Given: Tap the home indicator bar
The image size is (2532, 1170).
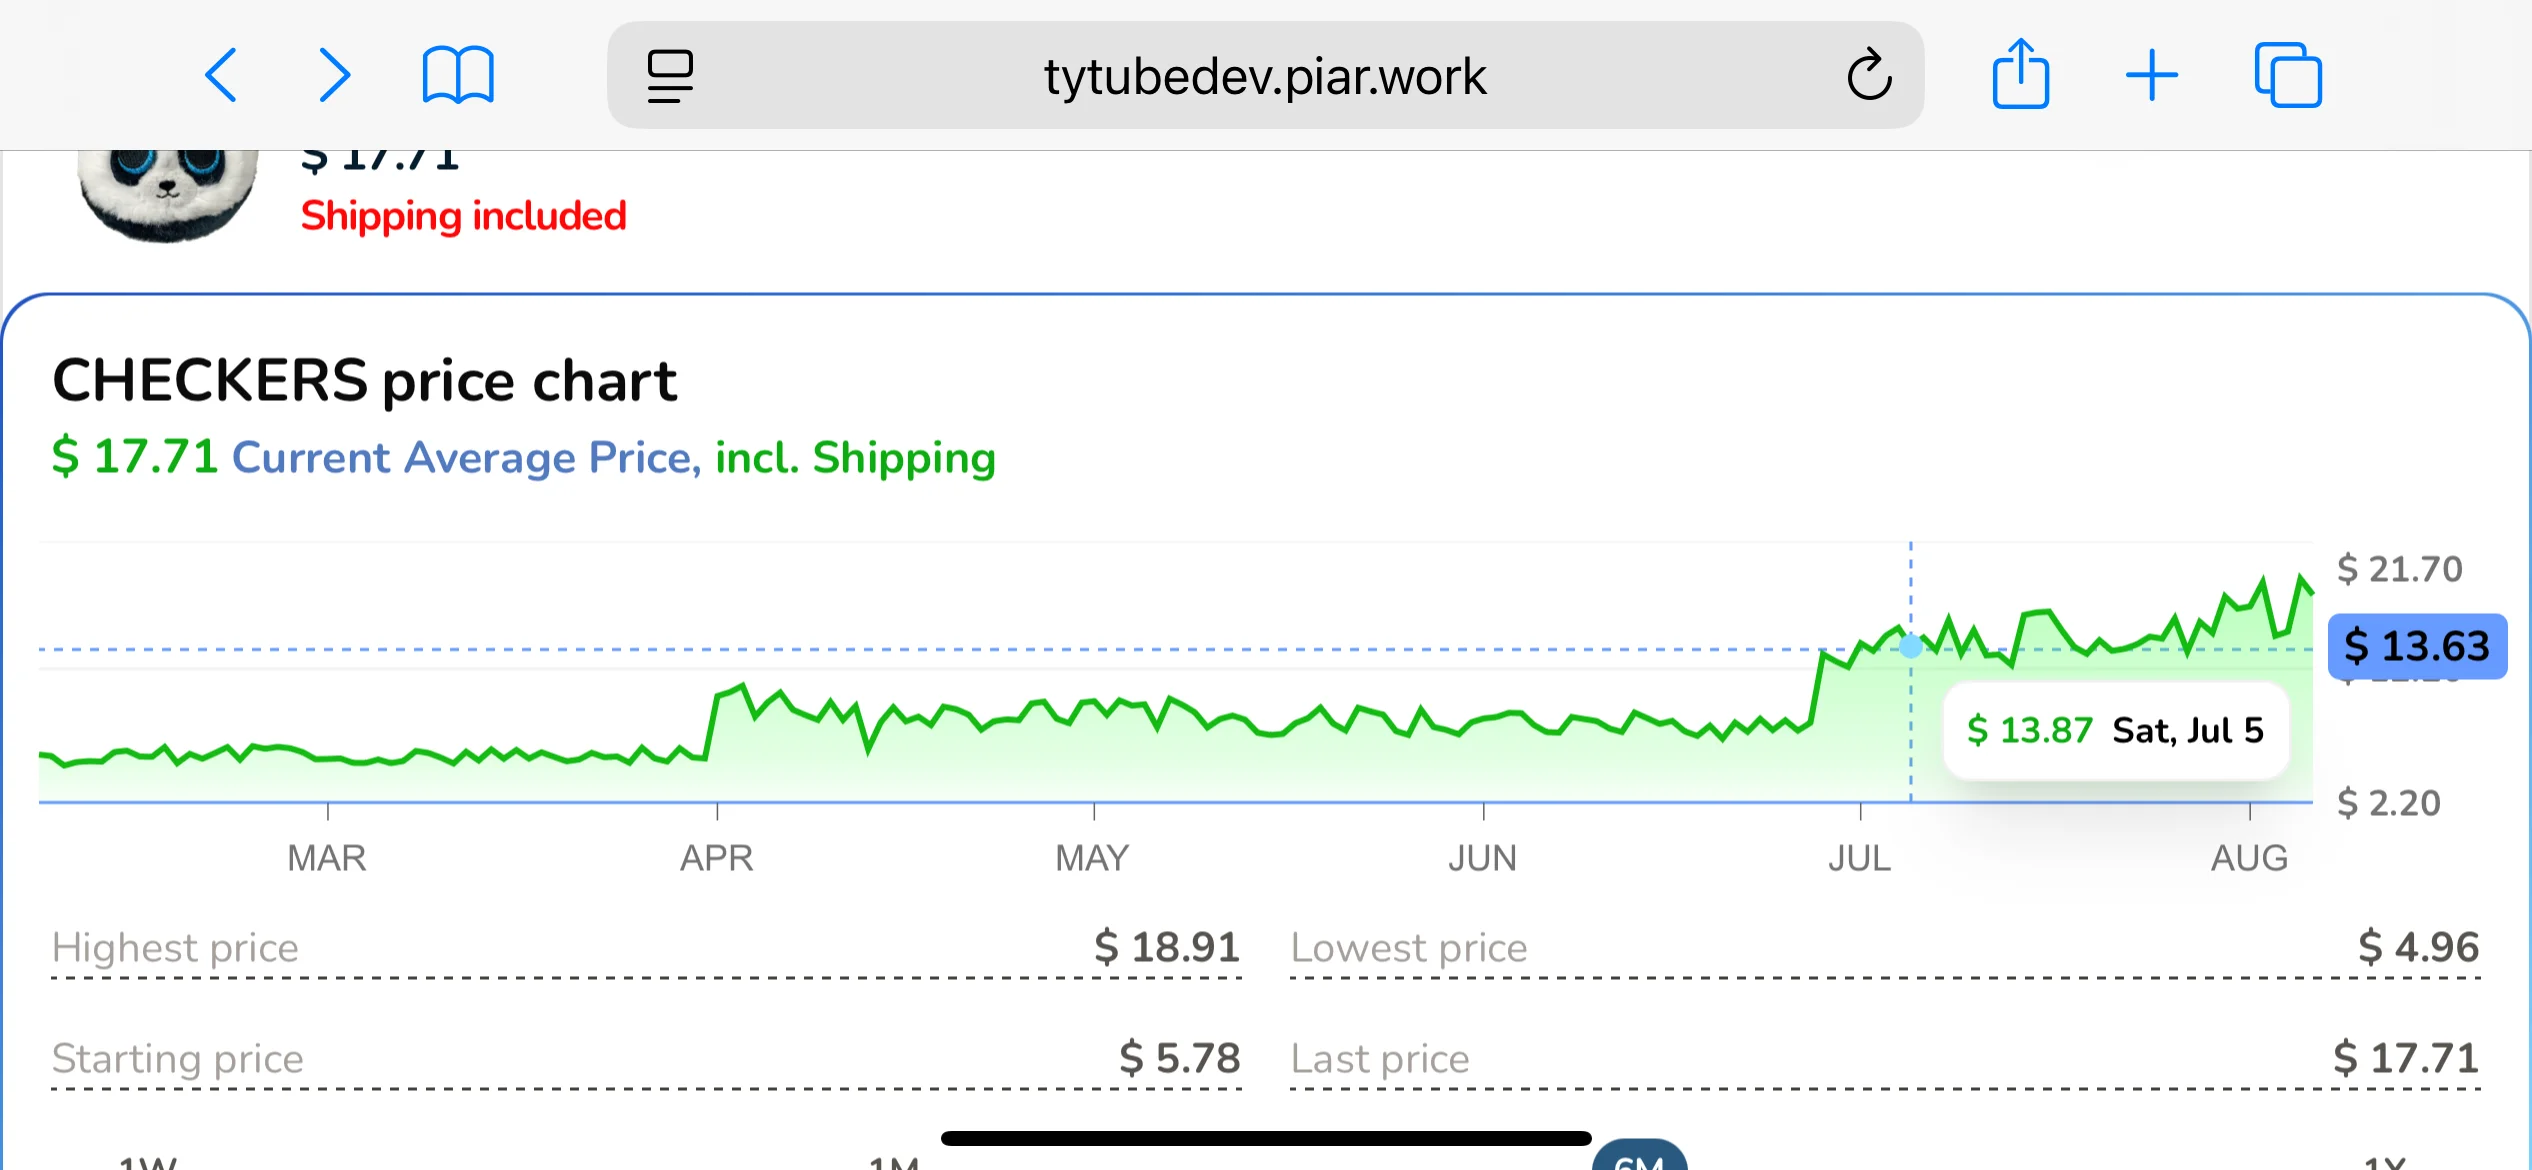Looking at the screenshot, I should (1266, 1138).
